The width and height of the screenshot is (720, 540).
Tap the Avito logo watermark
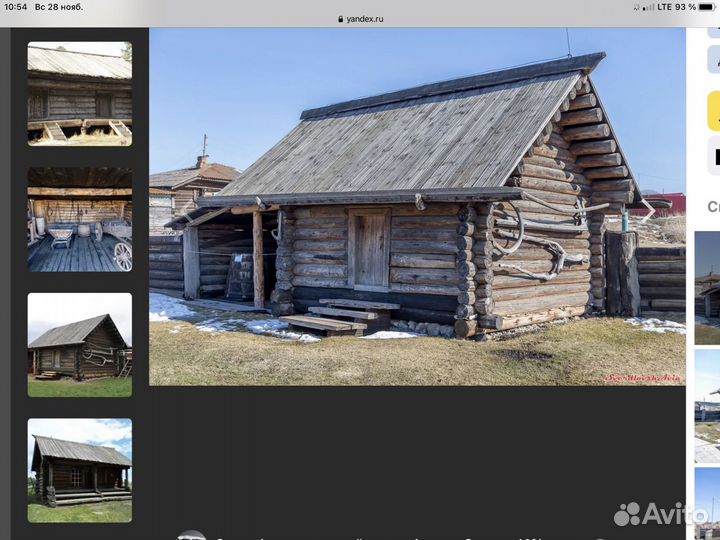click(x=661, y=513)
